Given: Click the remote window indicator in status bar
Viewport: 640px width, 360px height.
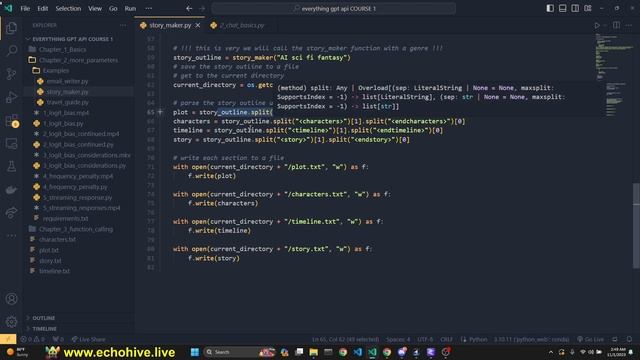Looking at the screenshot, I should pos(8,339).
